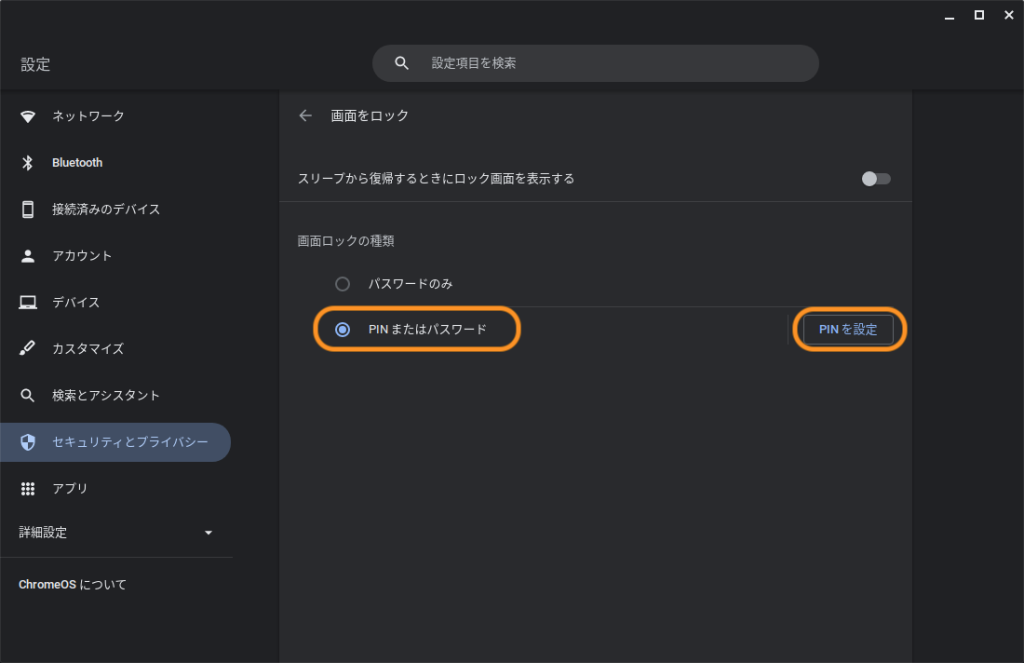Open セキュリティとプライバシー section

coord(116,442)
